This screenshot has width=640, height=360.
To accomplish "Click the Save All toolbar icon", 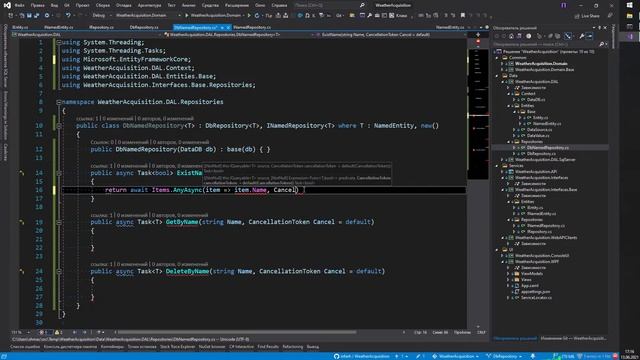I will pos(36,16).
